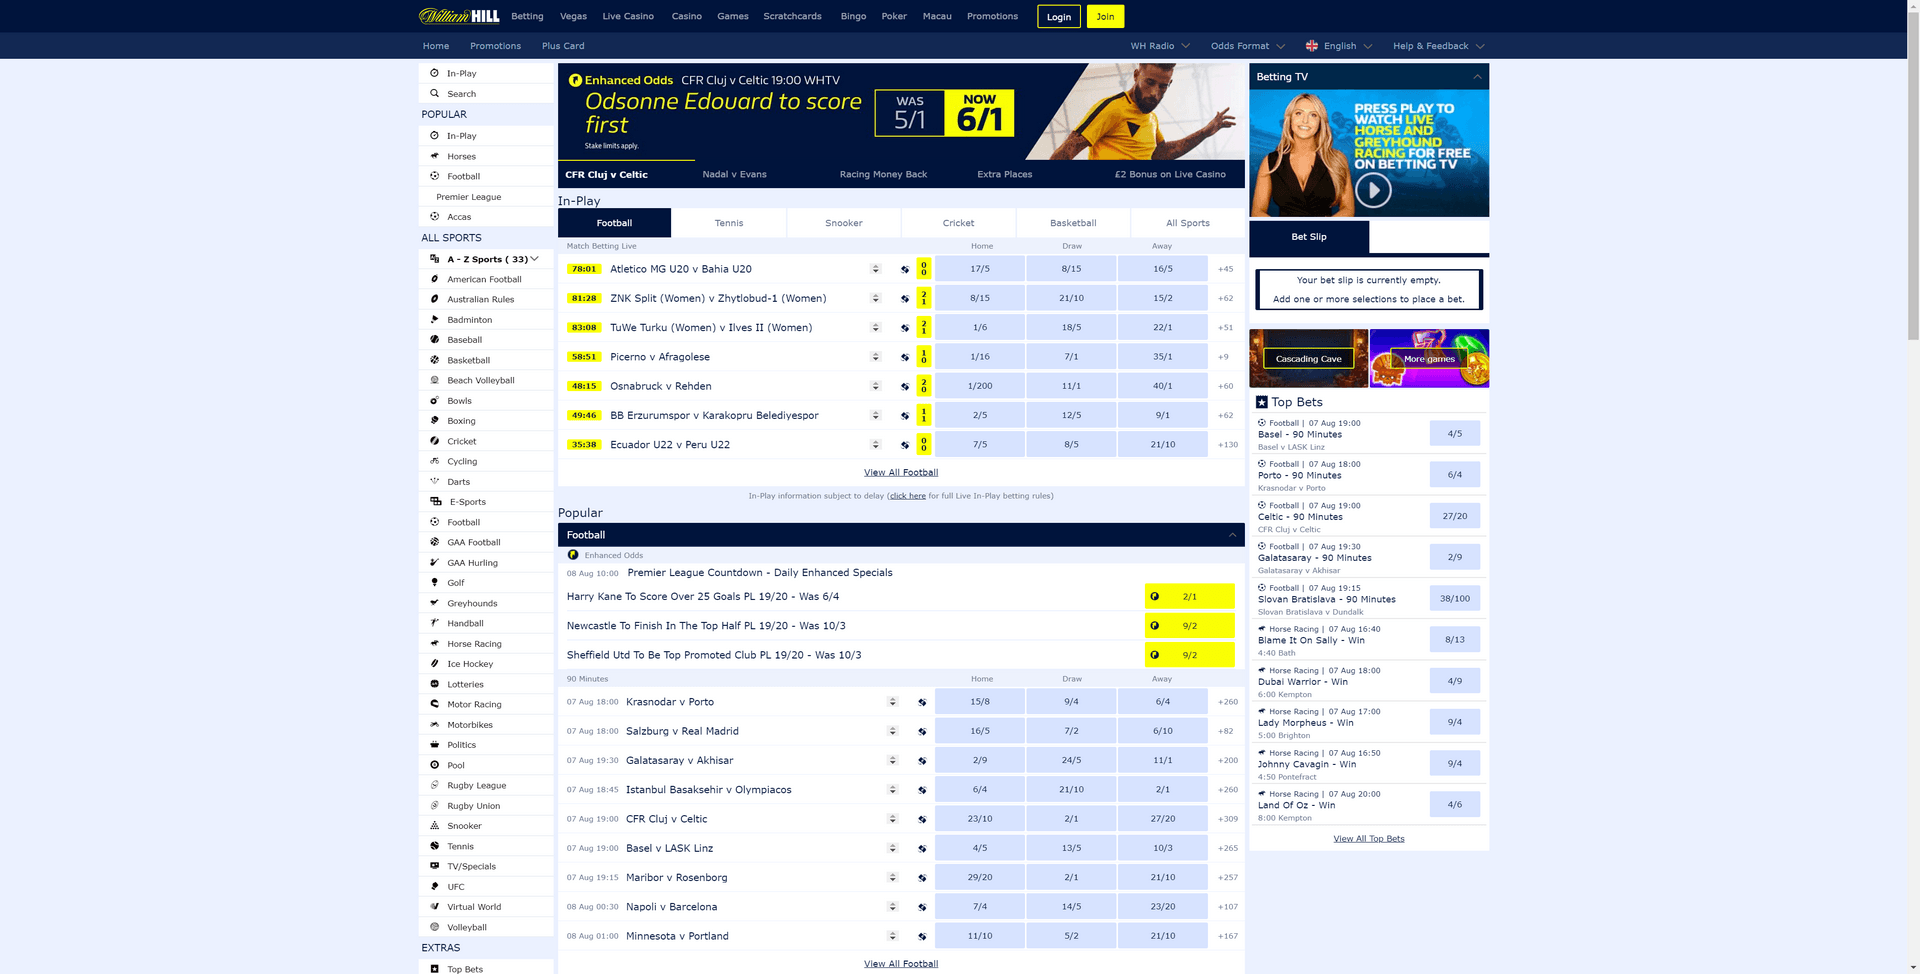Collapse the Betting TV panel

(1477, 77)
